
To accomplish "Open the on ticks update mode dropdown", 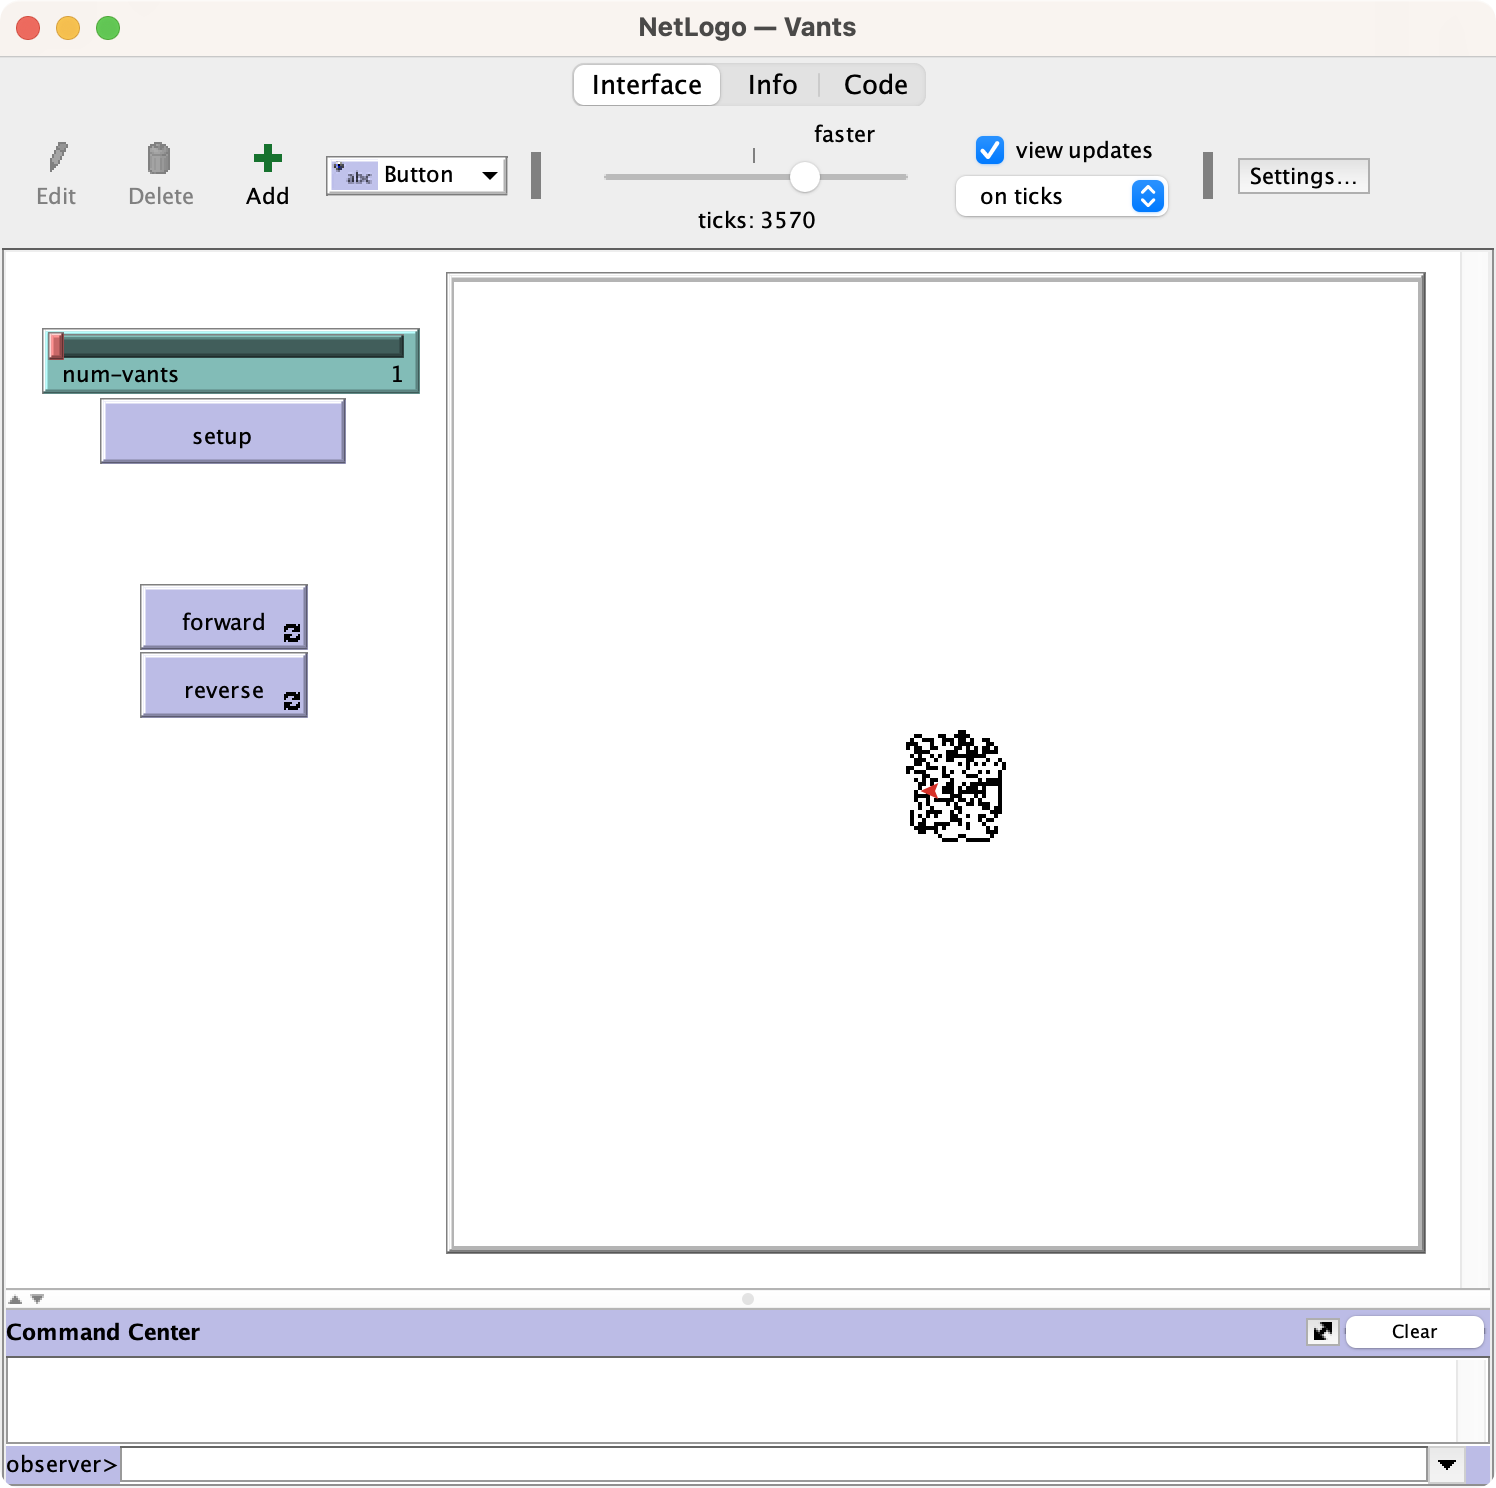I will coord(1061,196).
